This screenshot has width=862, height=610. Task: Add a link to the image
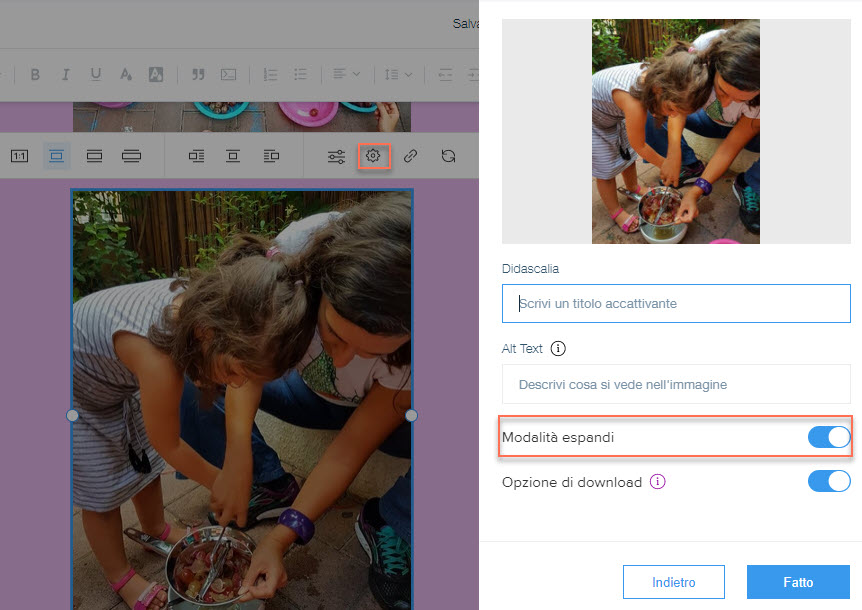pos(411,156)
